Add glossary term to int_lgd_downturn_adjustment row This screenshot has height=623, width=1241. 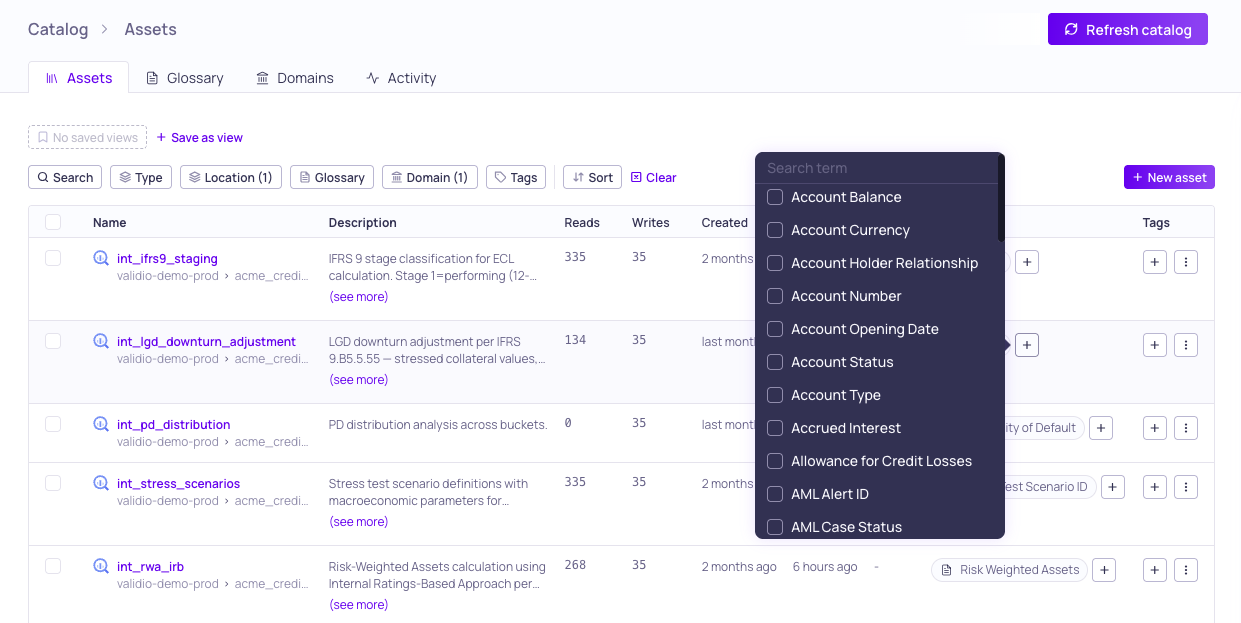pos(1027,345)
